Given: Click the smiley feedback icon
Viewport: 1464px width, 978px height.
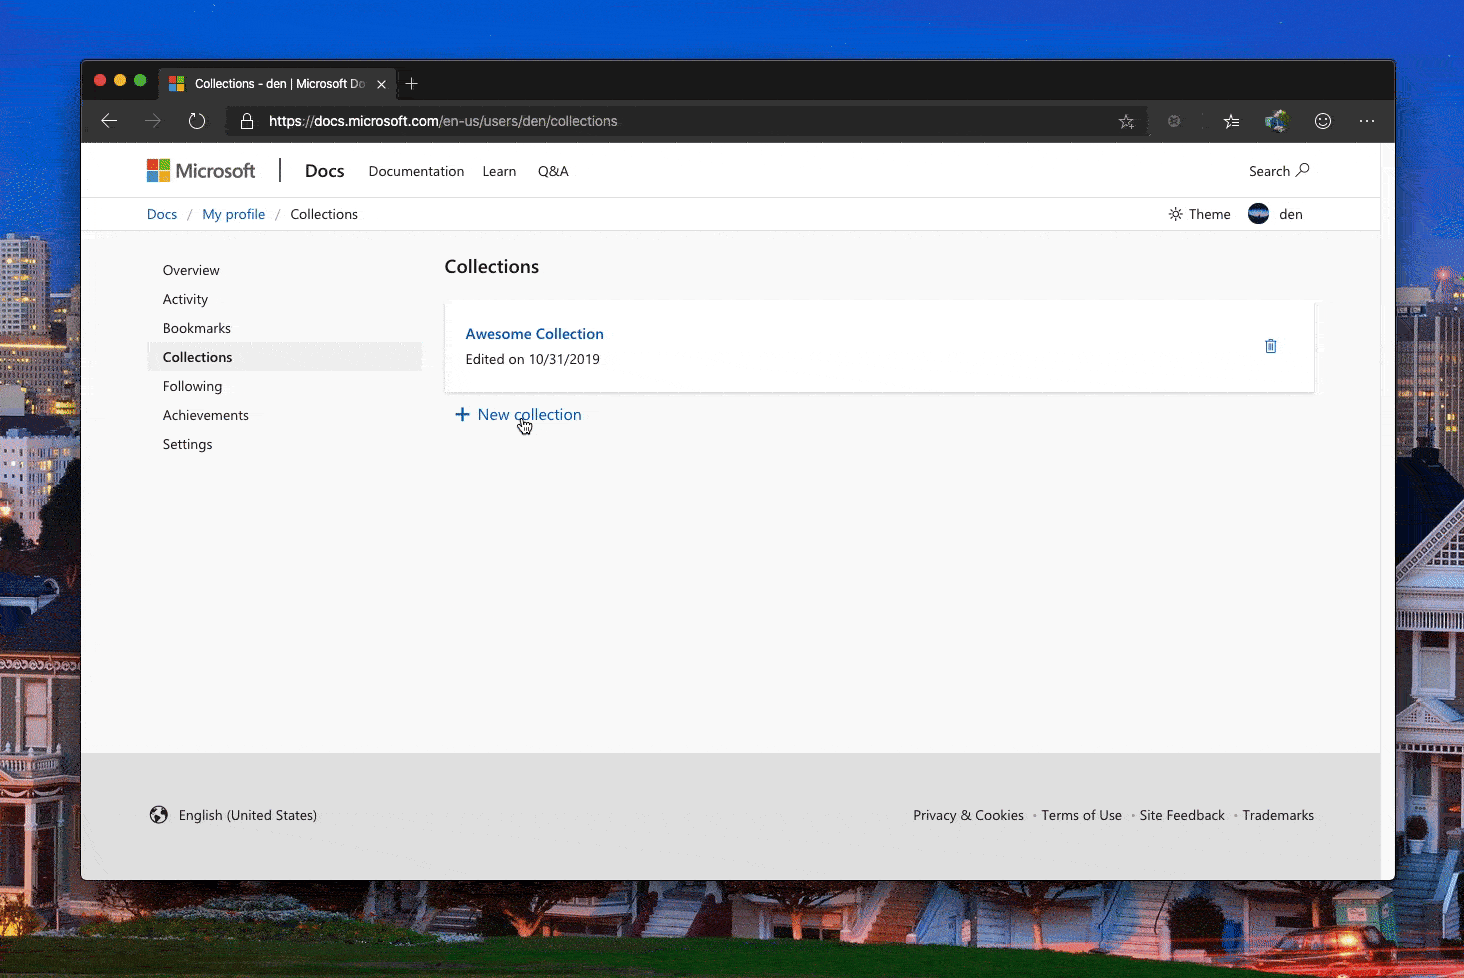Looking at the screenshot, I should 1323,121.
